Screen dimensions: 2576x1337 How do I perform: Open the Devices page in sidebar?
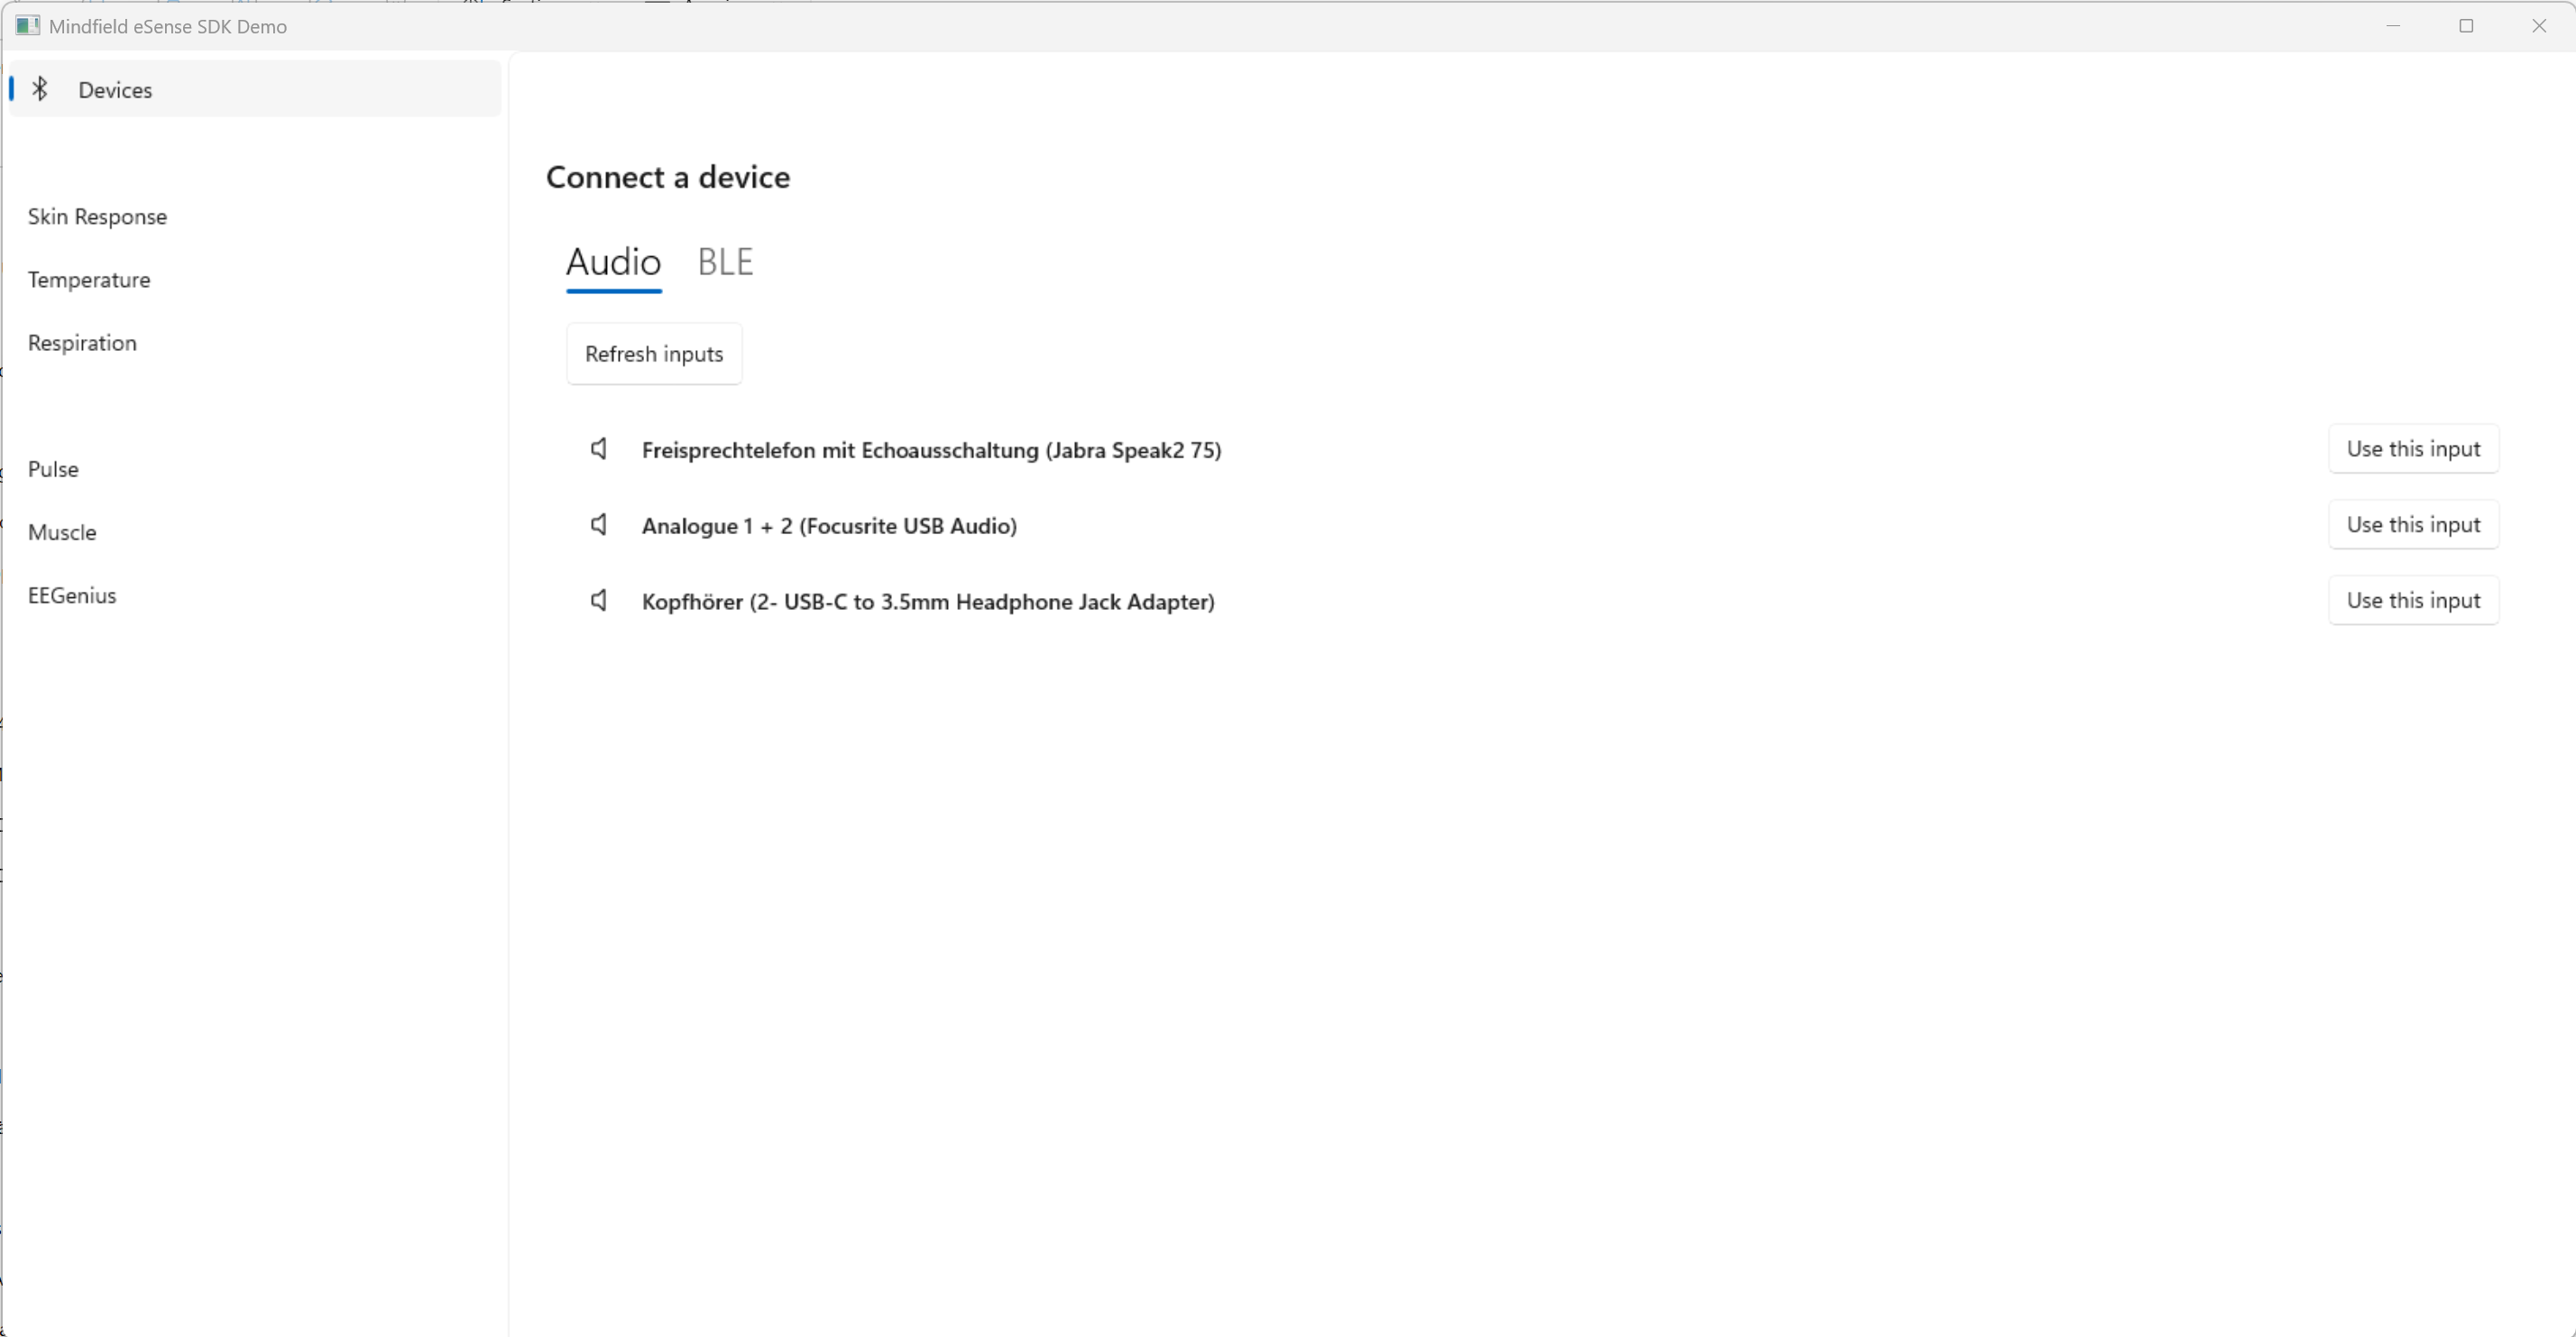(255, 89)
